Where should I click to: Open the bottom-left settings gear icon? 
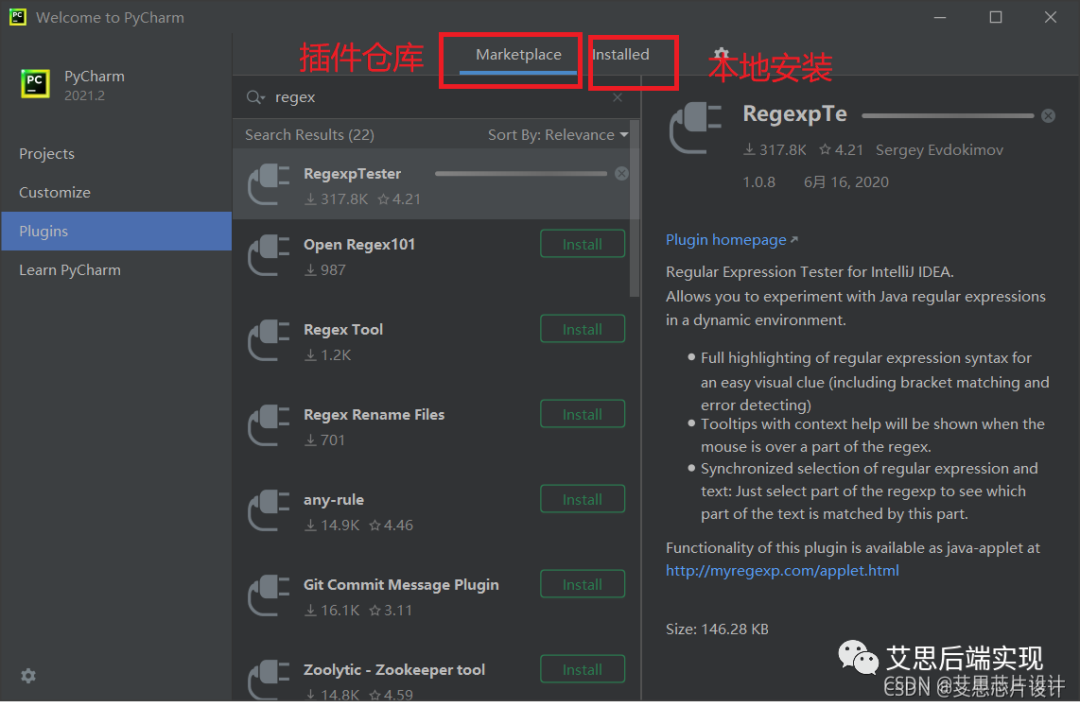(x=28, y=676)
